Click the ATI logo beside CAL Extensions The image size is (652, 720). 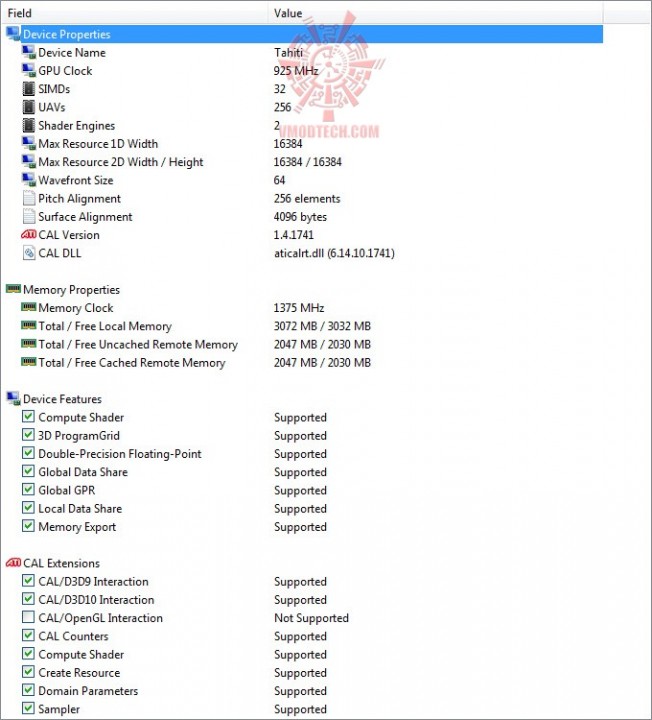(13, 562)
